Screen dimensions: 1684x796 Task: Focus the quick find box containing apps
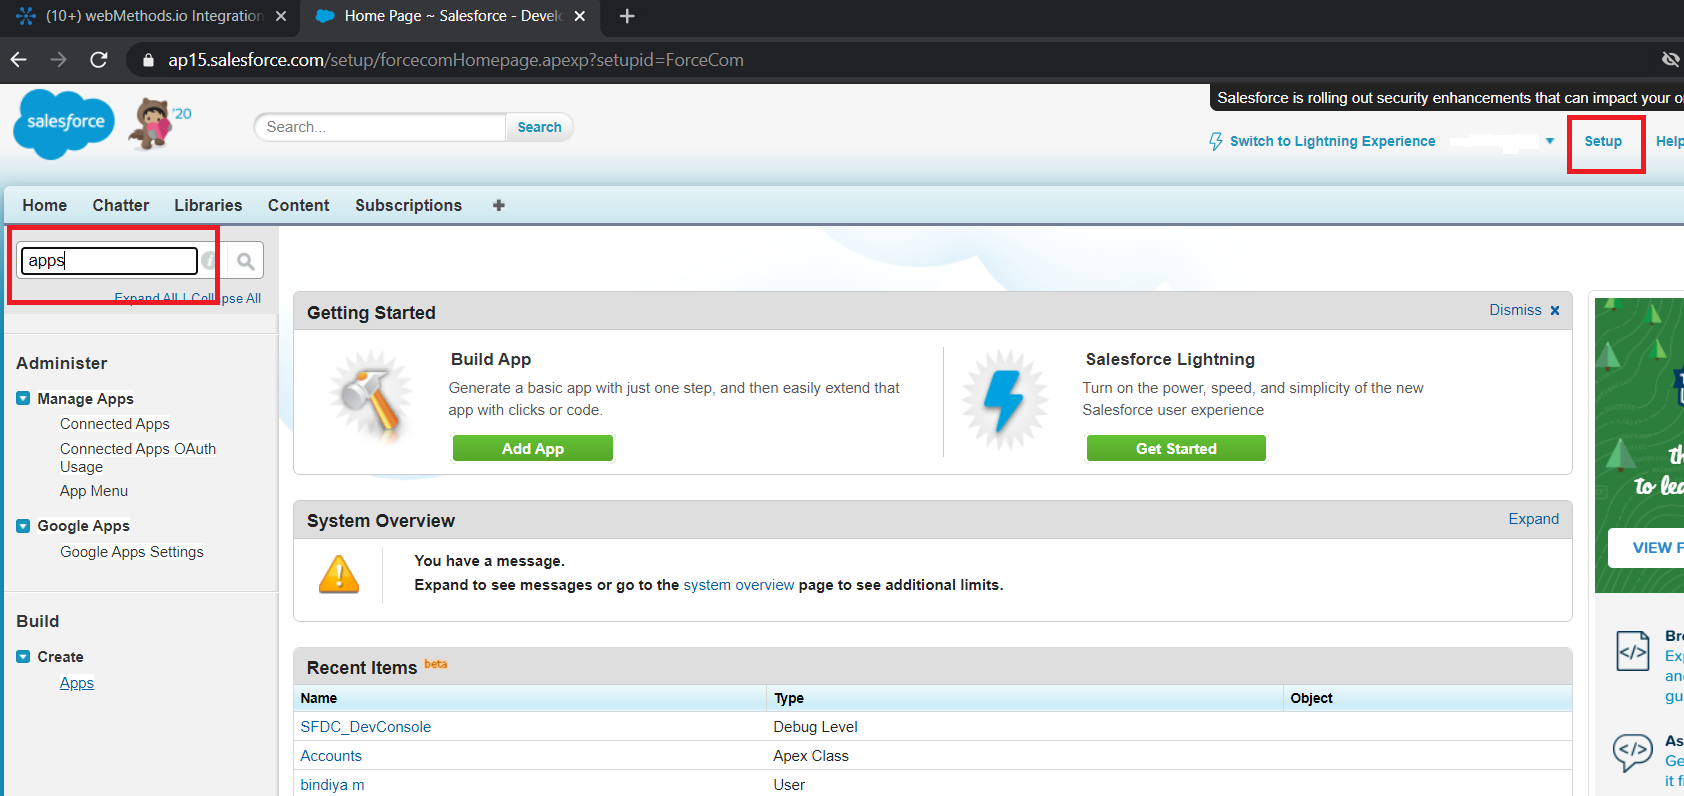109,261
